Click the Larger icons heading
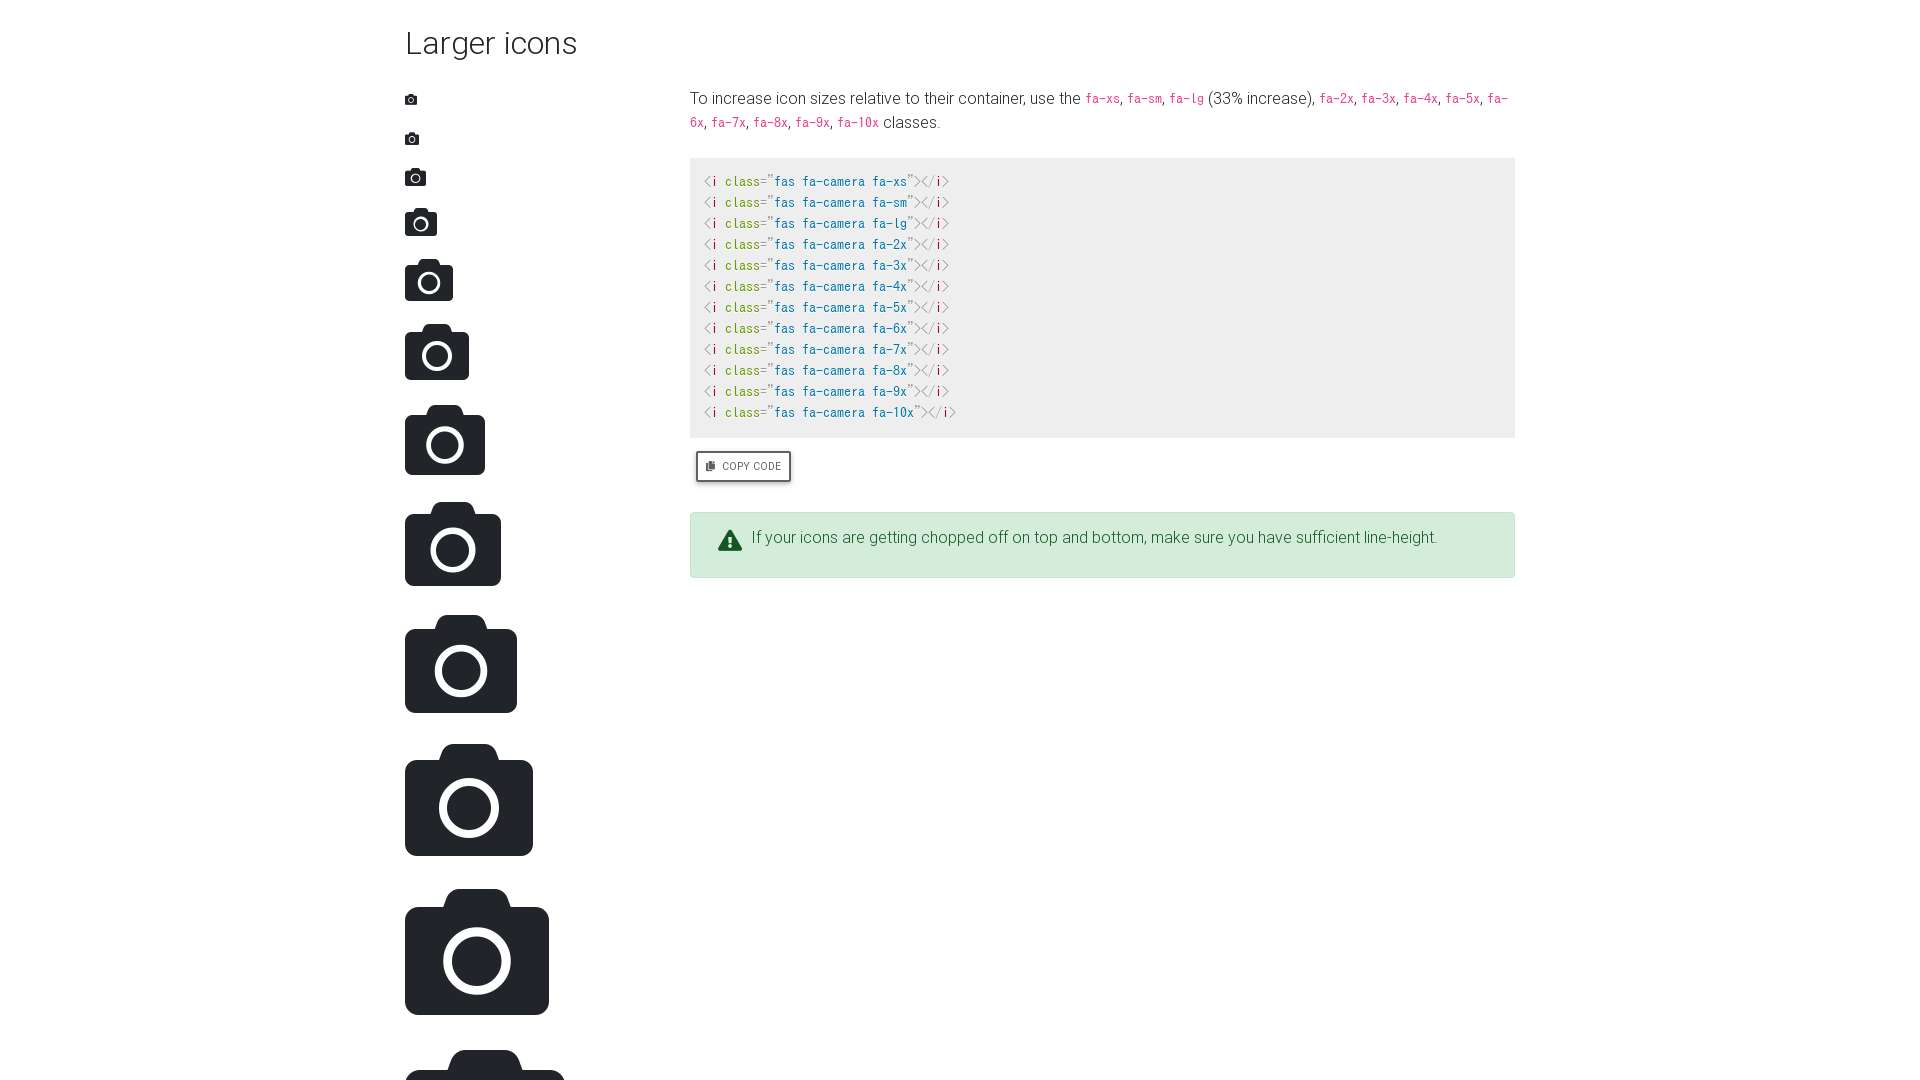 491,44
